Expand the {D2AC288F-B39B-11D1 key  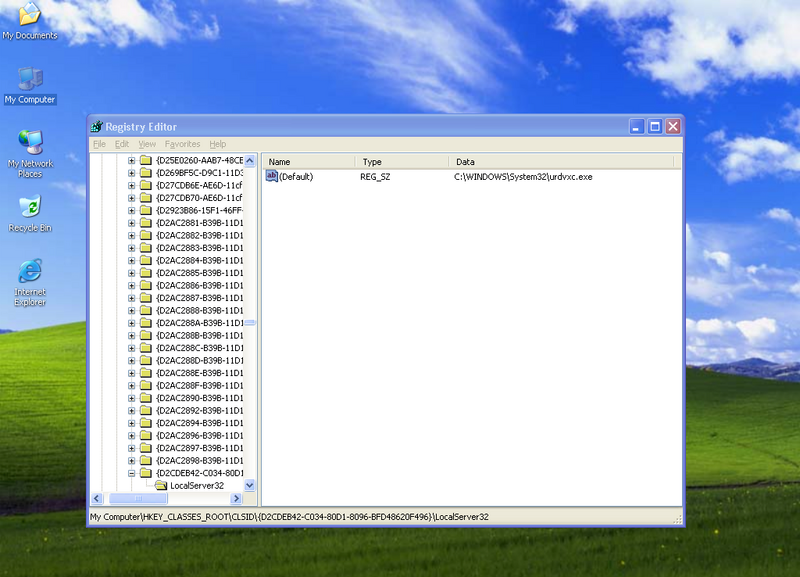tap(132, 386)
